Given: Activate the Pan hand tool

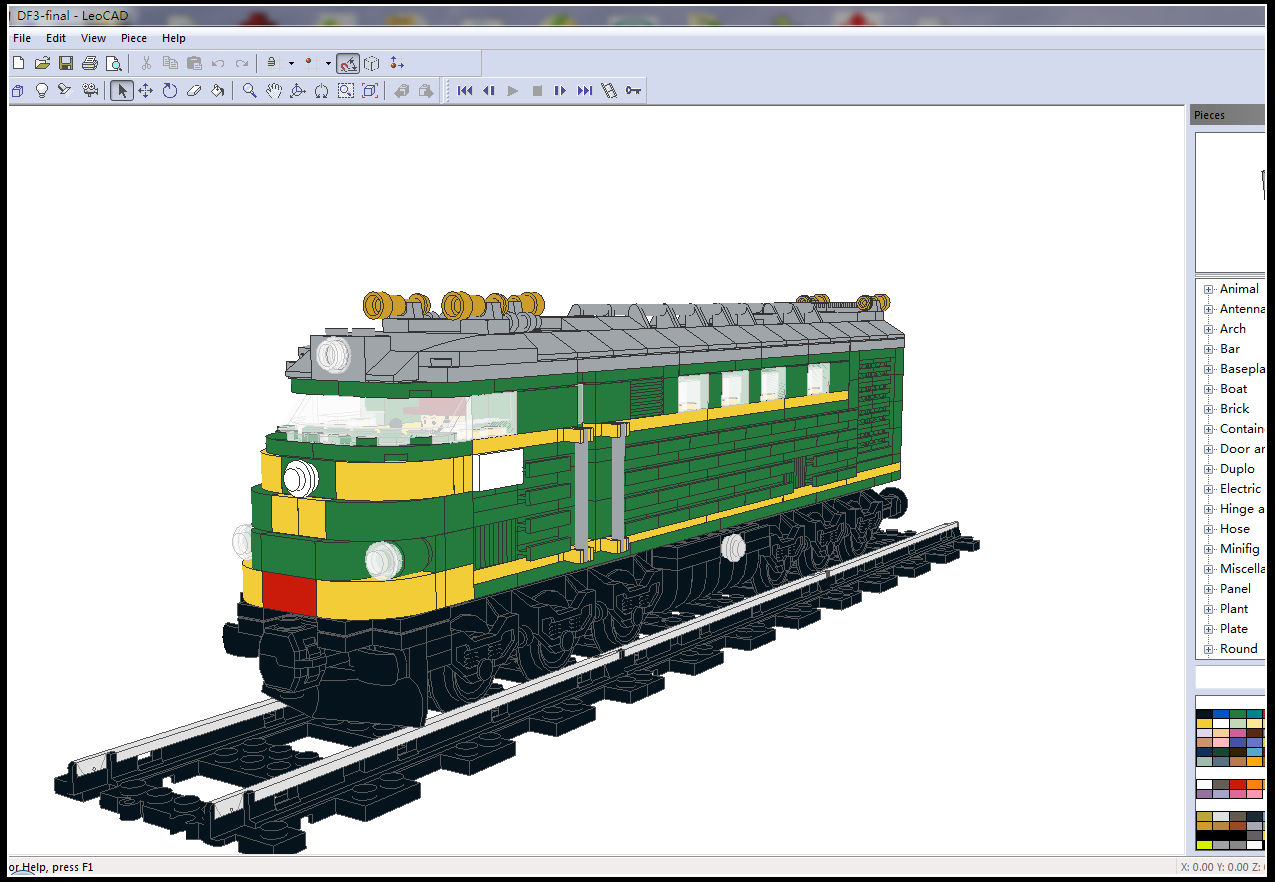Looking at the screenshot, I should [274, 91].
